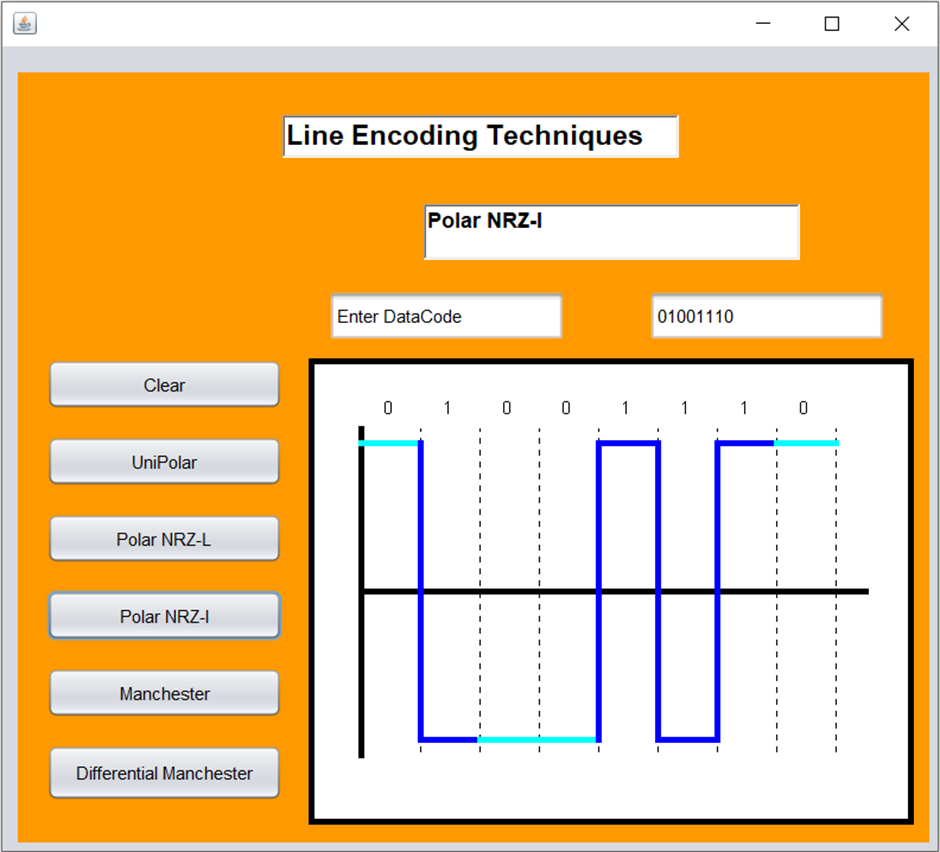
Task: Click the Enter DataCode input field
Action: (445, 315)
